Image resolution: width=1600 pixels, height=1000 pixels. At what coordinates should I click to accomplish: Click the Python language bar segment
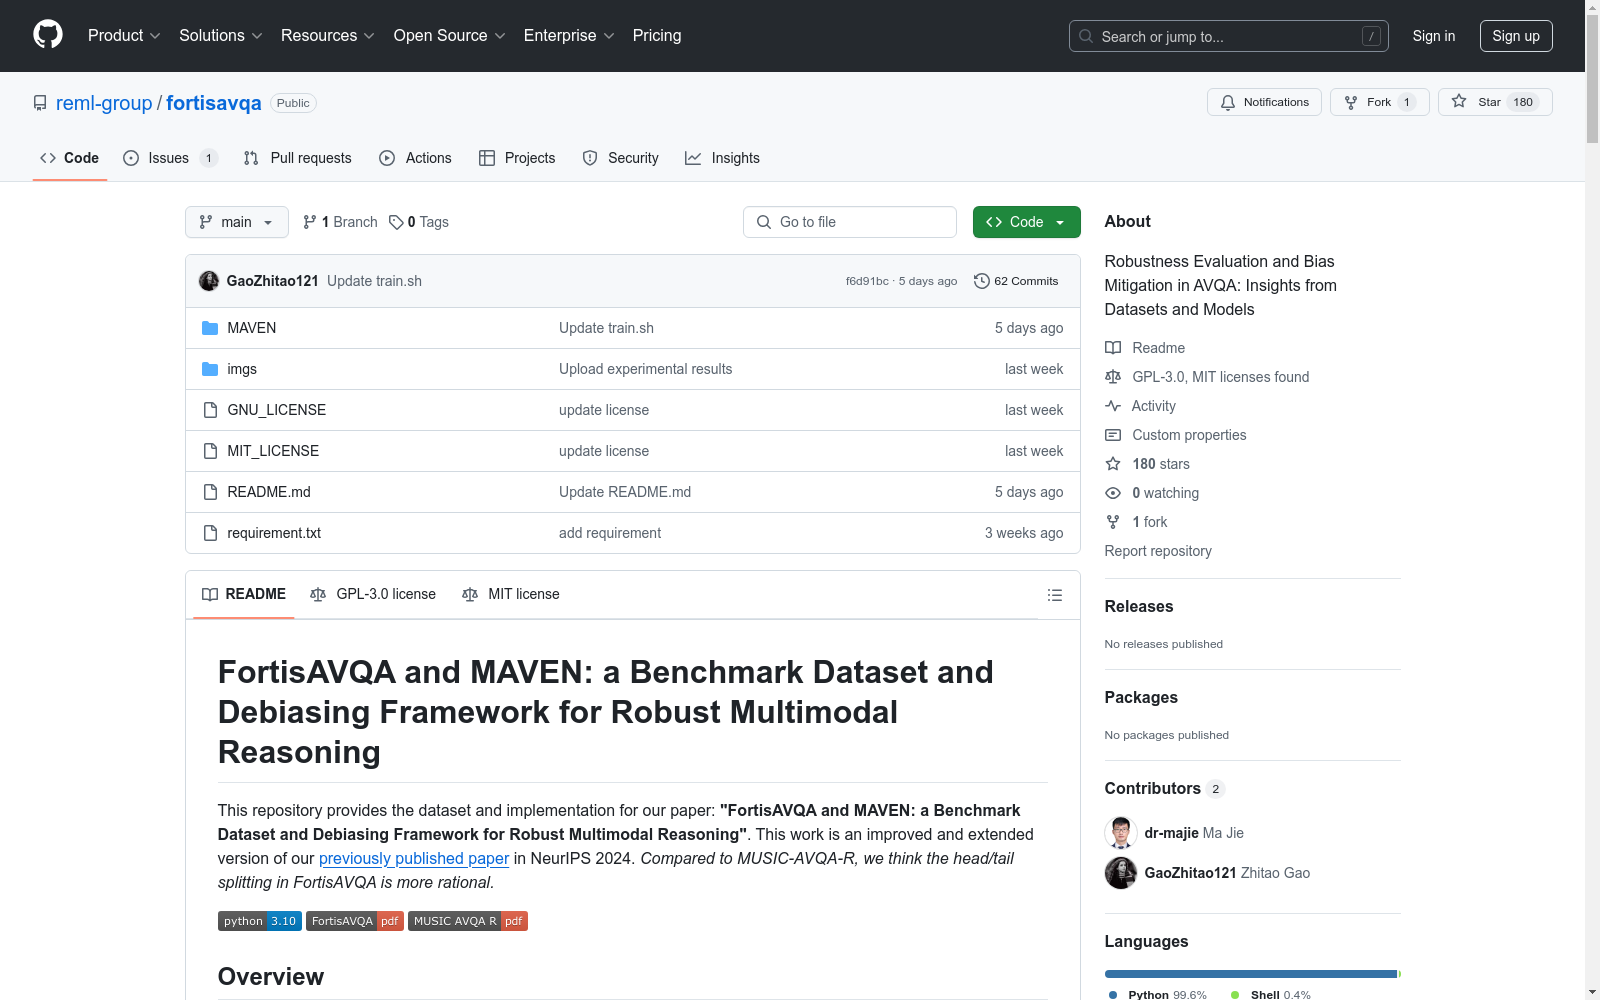pyautogui.click(x=1250, y=974)
